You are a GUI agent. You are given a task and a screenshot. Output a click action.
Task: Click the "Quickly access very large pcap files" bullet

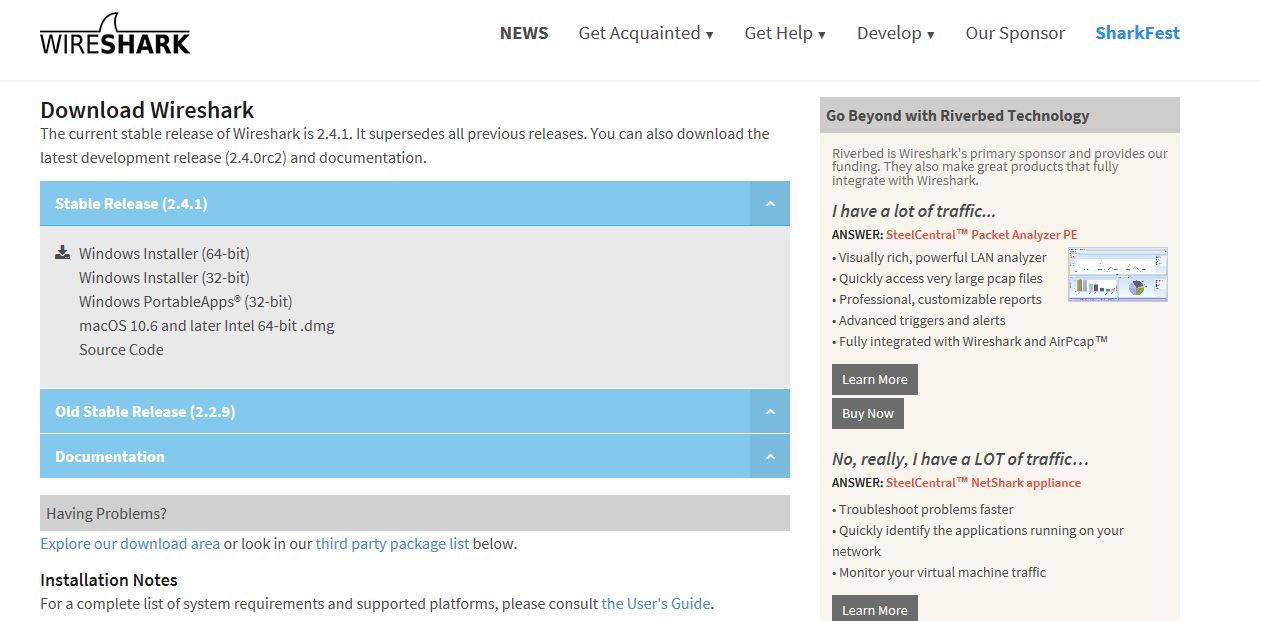point(937,278)
